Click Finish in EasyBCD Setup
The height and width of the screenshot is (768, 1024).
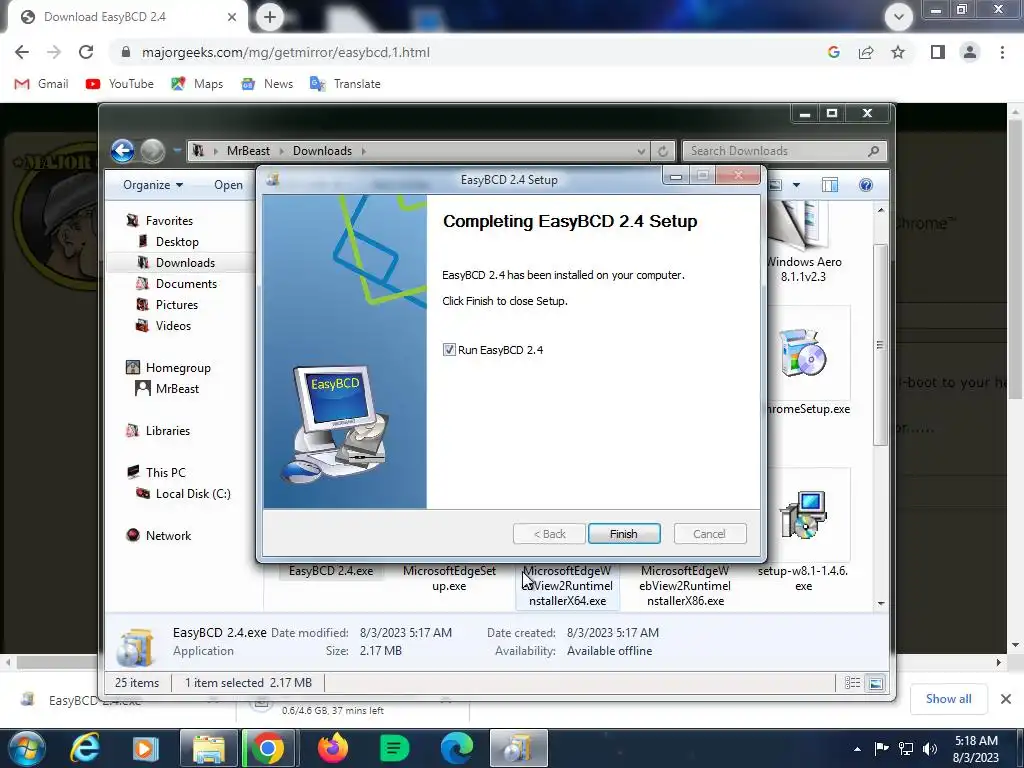[x=624, y=534]
